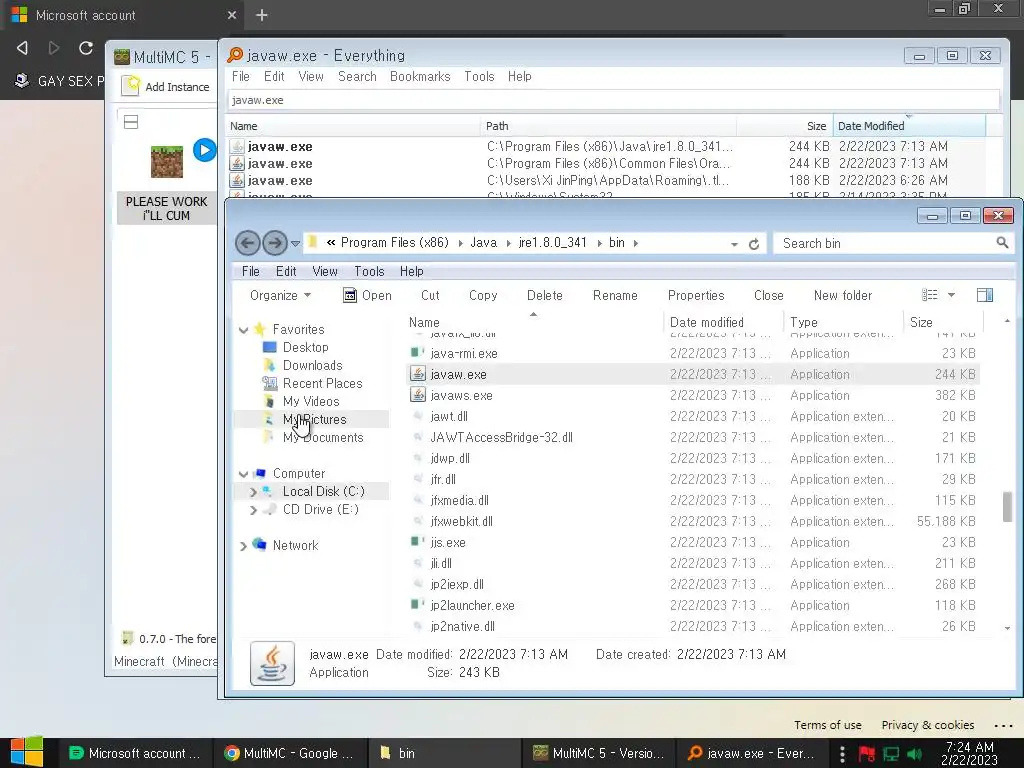Viewport: 1024px width, 768px height.
Task: Select My Videos in Favorites
Action: coord(311,401)
